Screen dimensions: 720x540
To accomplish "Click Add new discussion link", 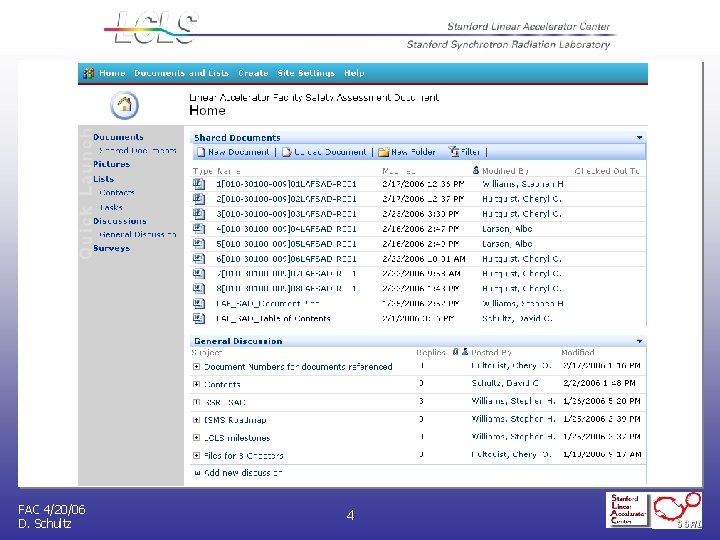I will pos(243,472).
